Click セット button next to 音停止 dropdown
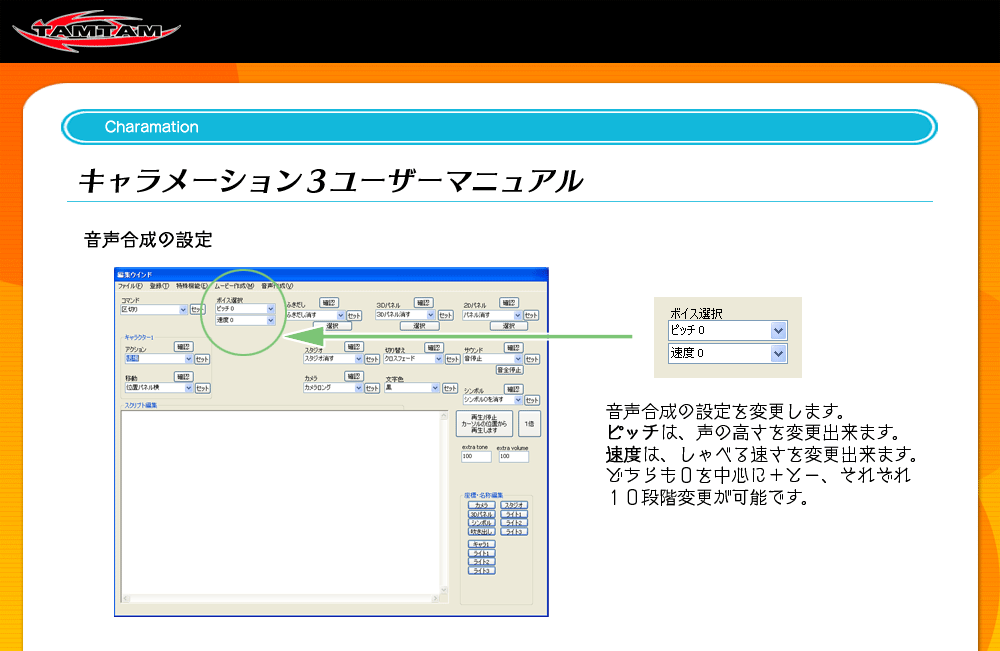Viewport: 1000px width, 651px height. pos(532,359)
